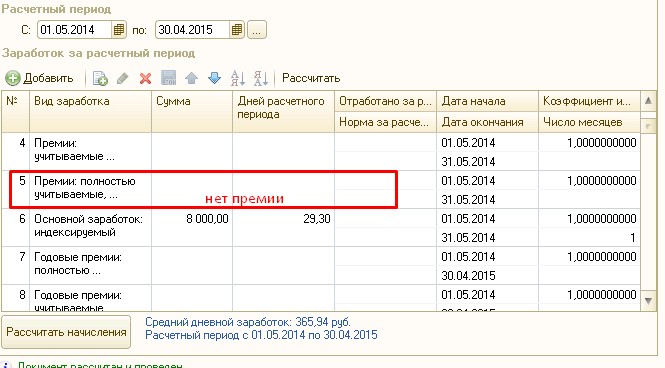Select row 7 Годовые премии: полностью

[321, 265]
